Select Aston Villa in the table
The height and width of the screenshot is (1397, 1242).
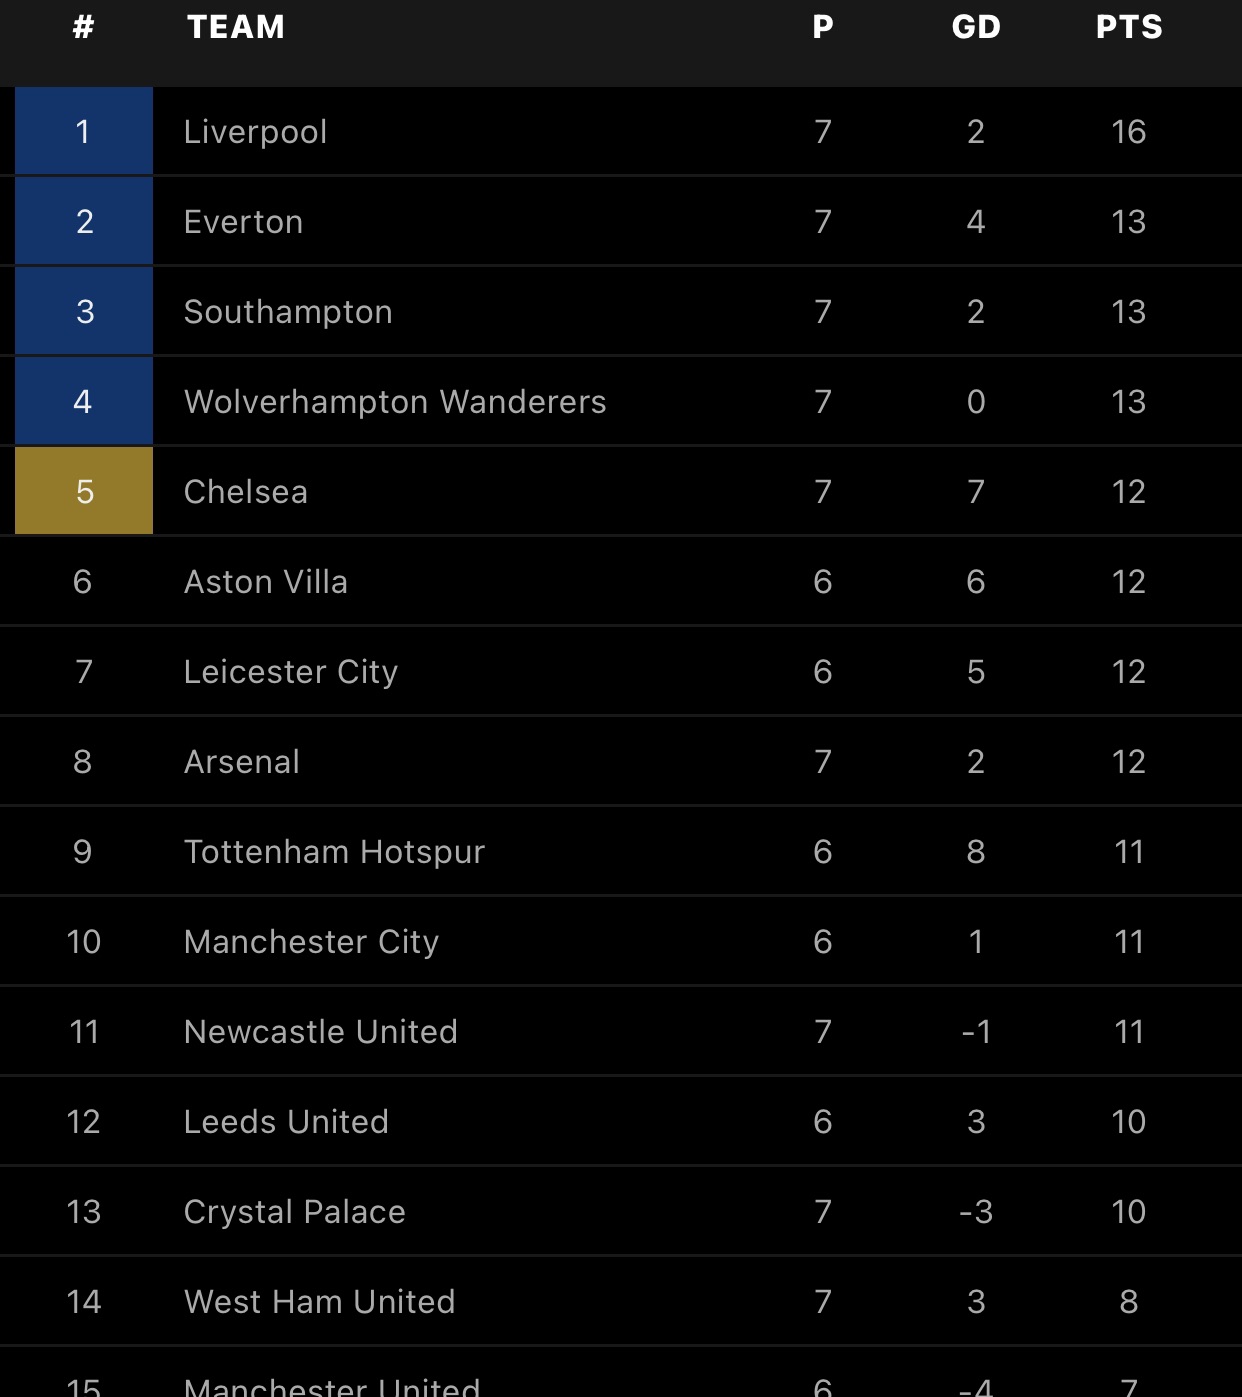pos(621,581)
